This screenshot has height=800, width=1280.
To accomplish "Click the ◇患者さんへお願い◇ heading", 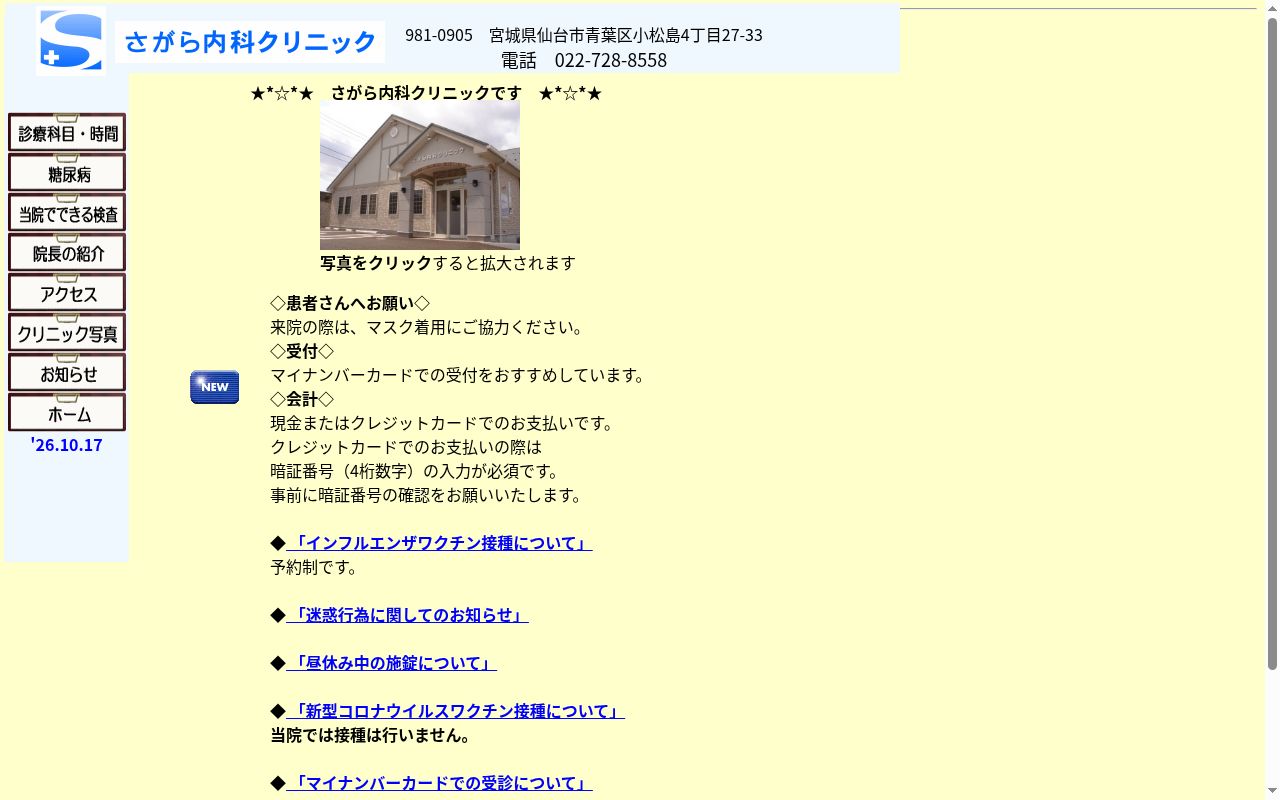I will [350, 303].
